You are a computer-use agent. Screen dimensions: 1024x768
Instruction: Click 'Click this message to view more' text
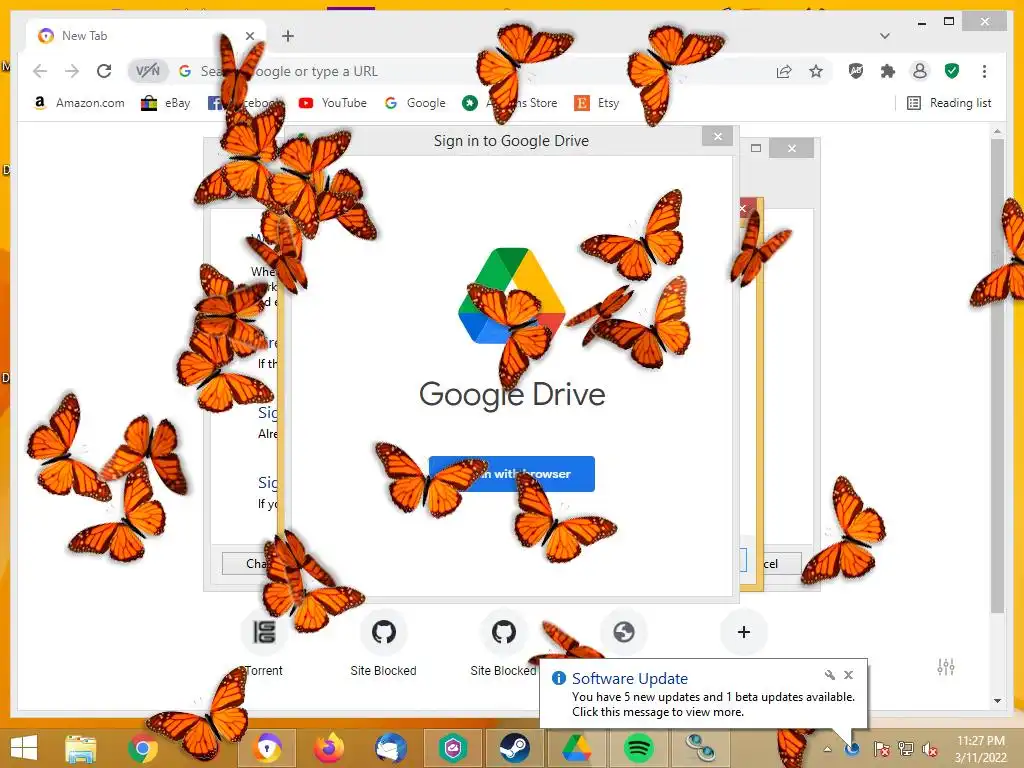pyautogui.click(x=658, y=712)
